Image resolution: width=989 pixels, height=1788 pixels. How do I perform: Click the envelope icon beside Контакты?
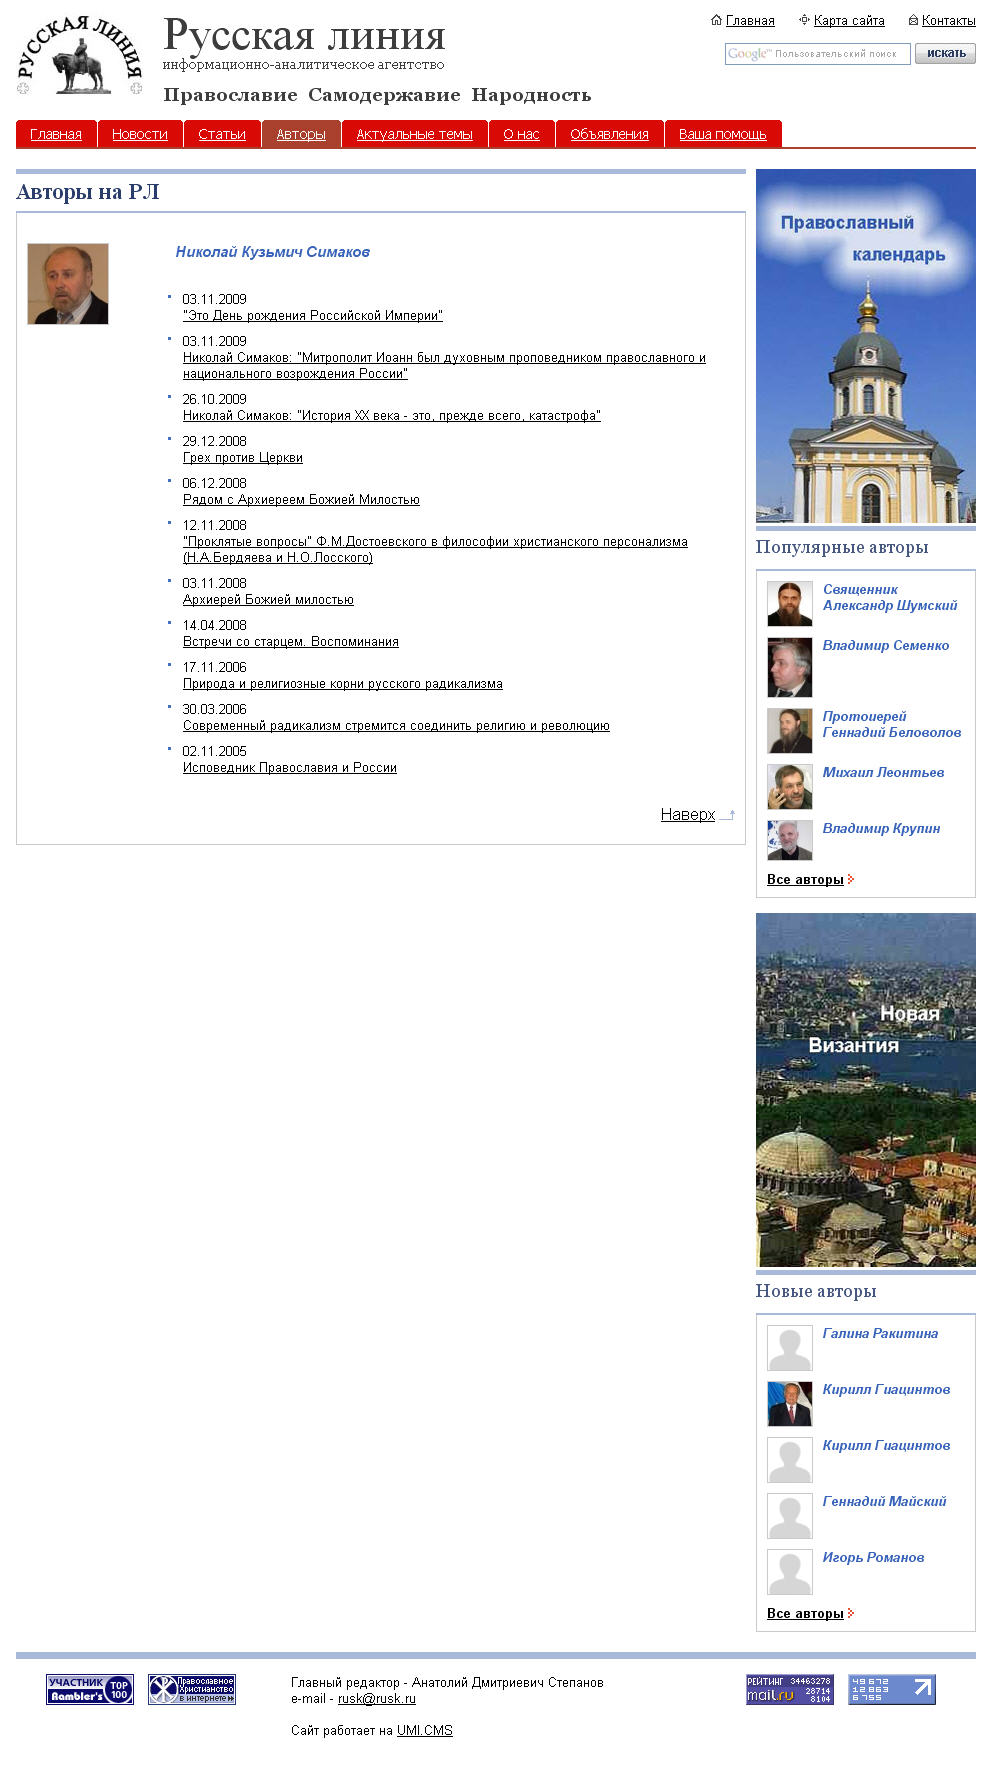coord(913,20)
